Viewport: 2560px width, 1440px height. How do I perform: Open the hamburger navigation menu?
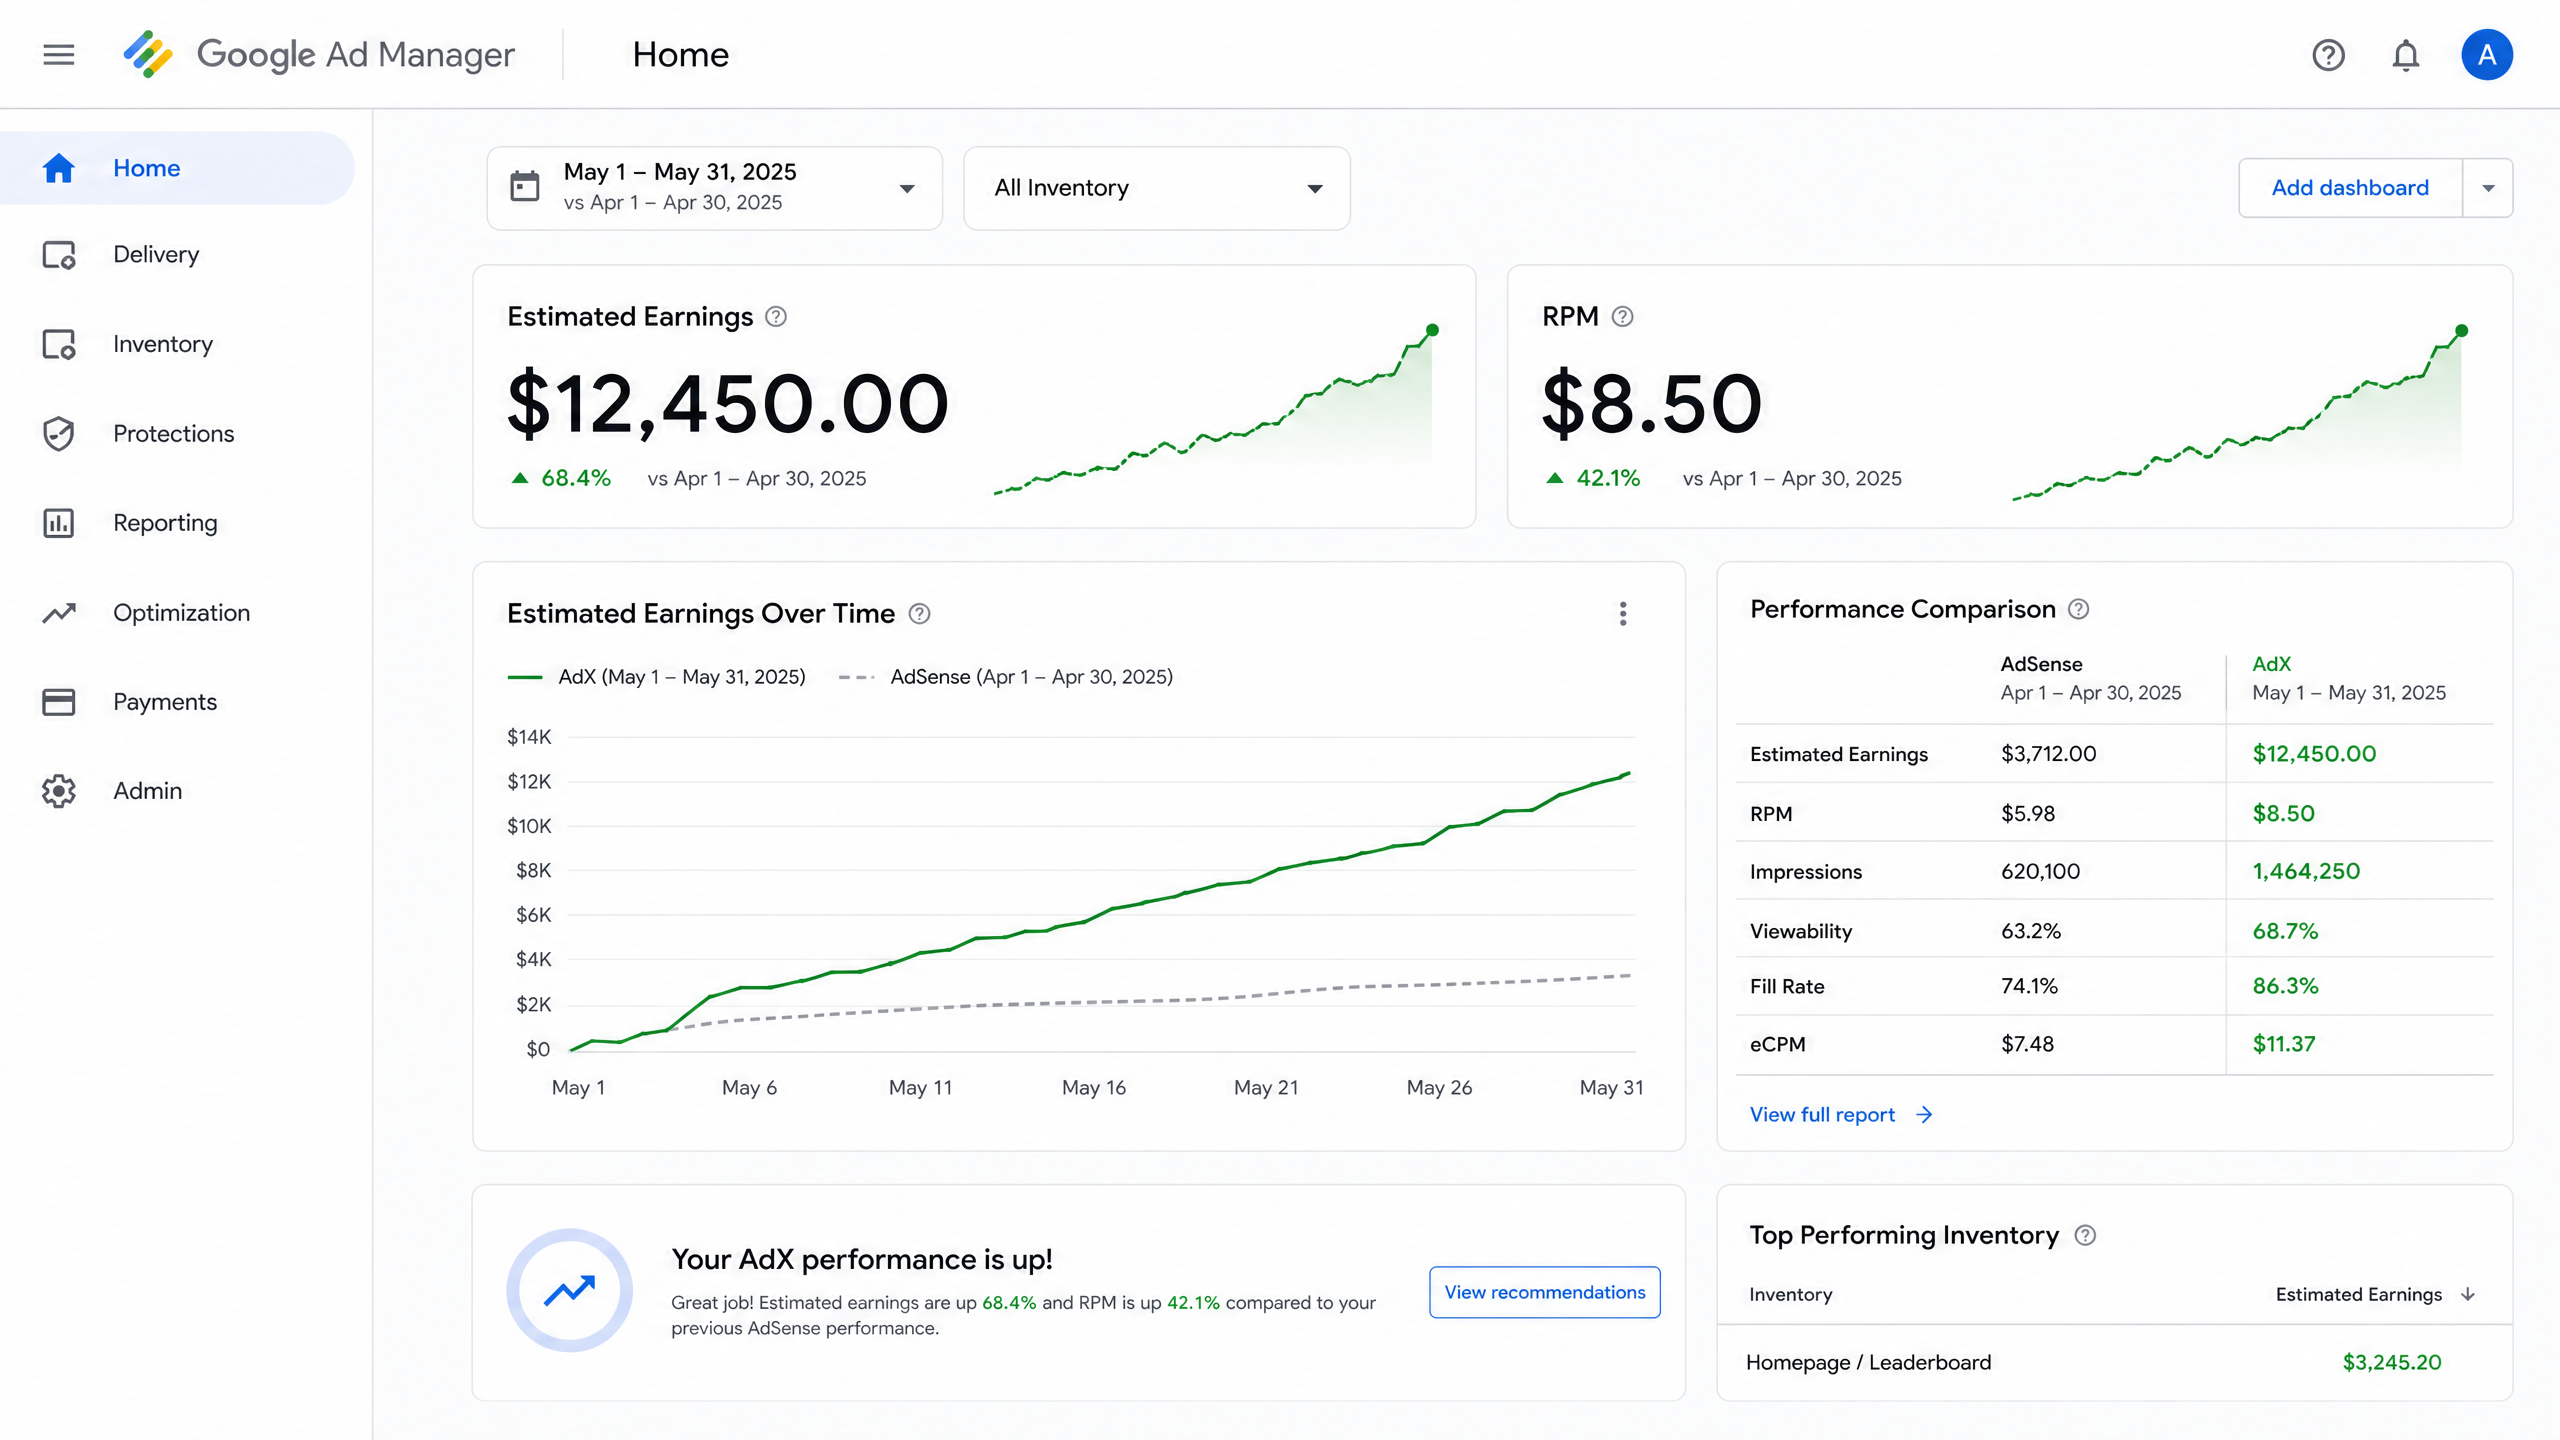(x=59, y=54)
